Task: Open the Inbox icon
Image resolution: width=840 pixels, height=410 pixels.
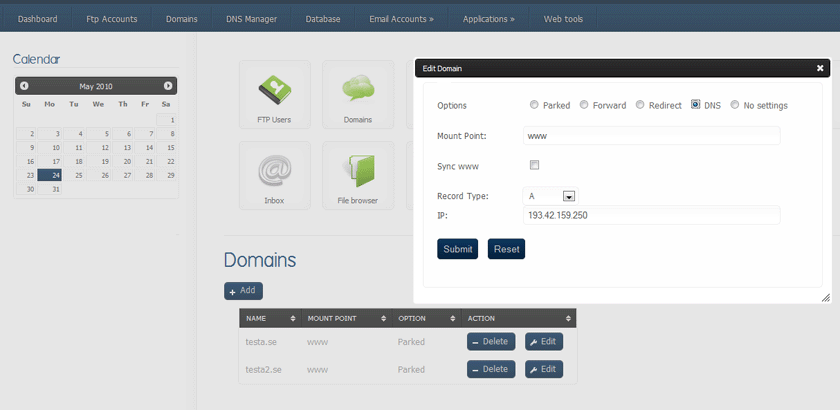Action: 274,174
